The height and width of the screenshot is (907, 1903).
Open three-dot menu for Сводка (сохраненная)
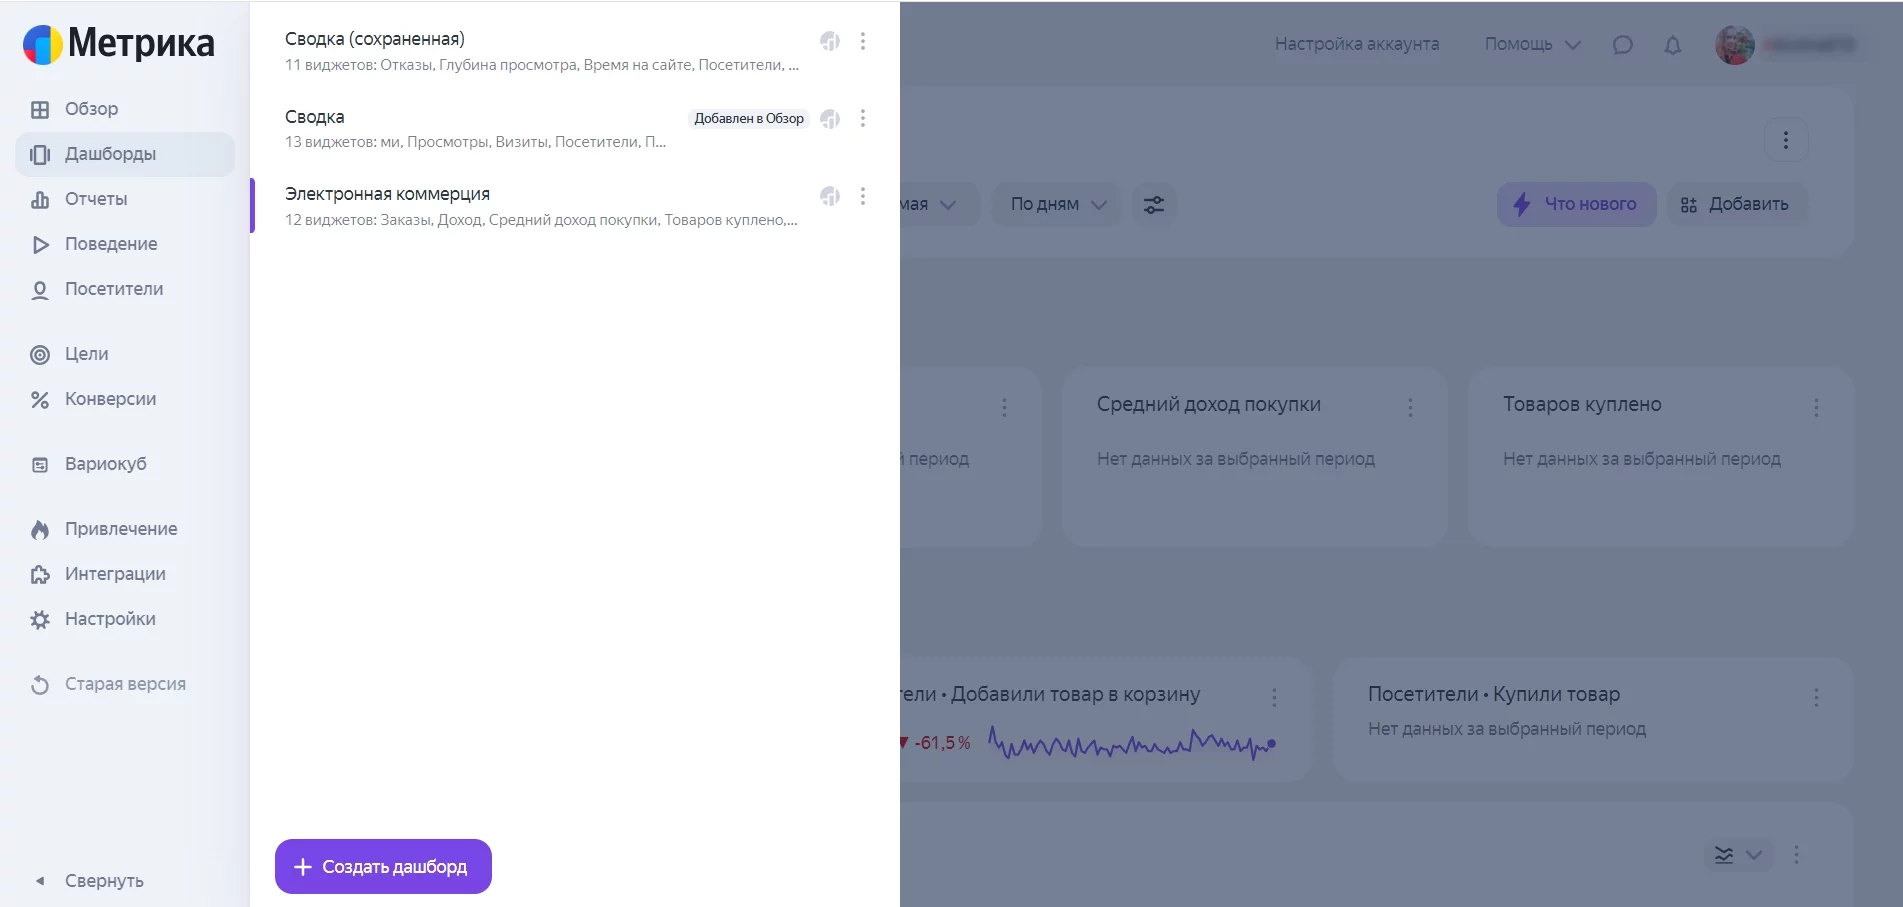click(863, 41)
